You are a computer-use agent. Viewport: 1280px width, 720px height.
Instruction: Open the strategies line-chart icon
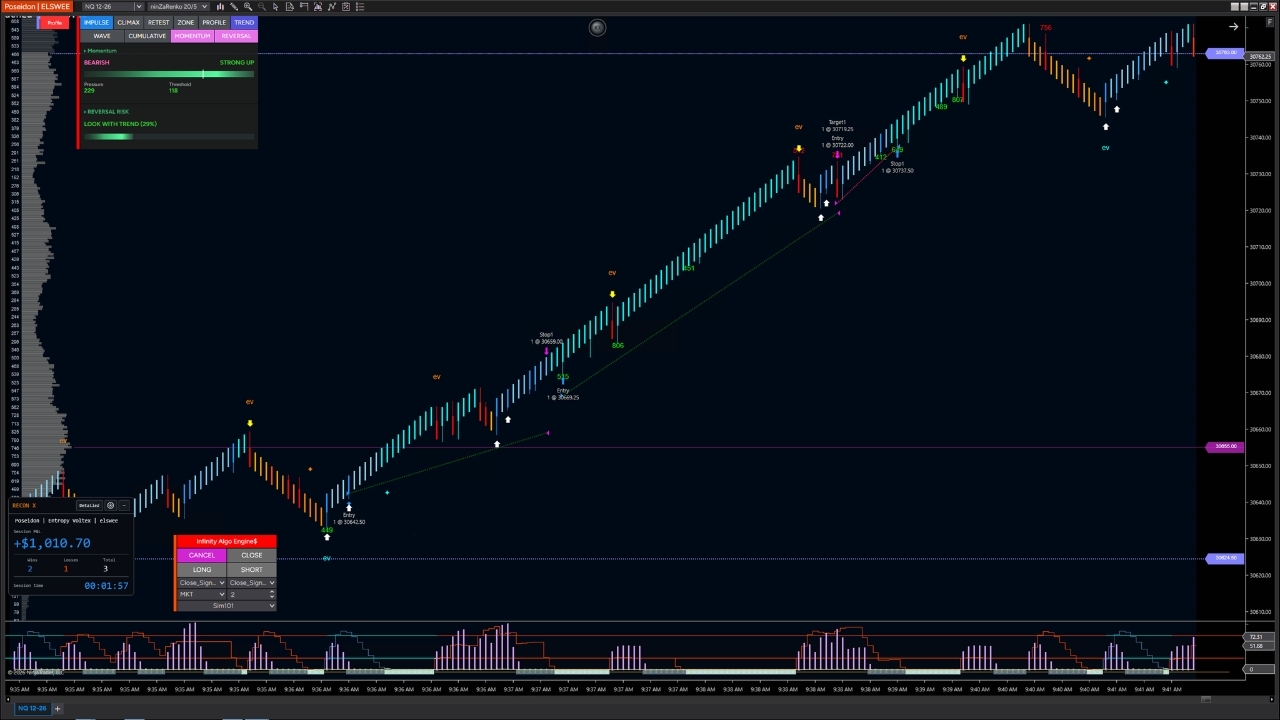click(332, 6)
